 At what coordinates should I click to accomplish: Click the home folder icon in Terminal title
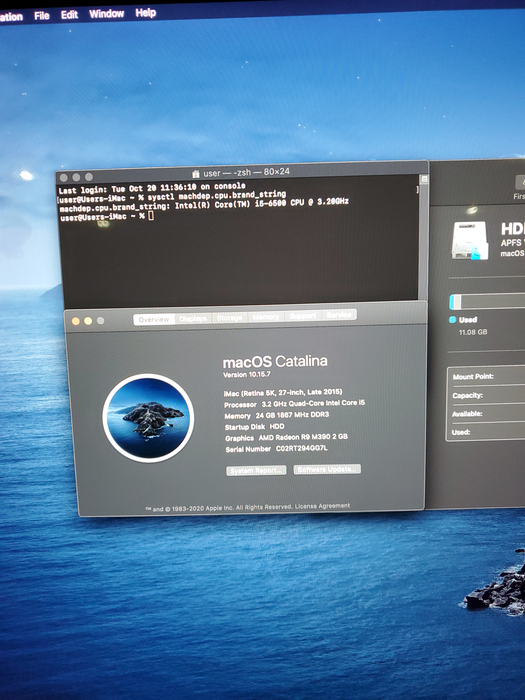(x=196, y=174)
